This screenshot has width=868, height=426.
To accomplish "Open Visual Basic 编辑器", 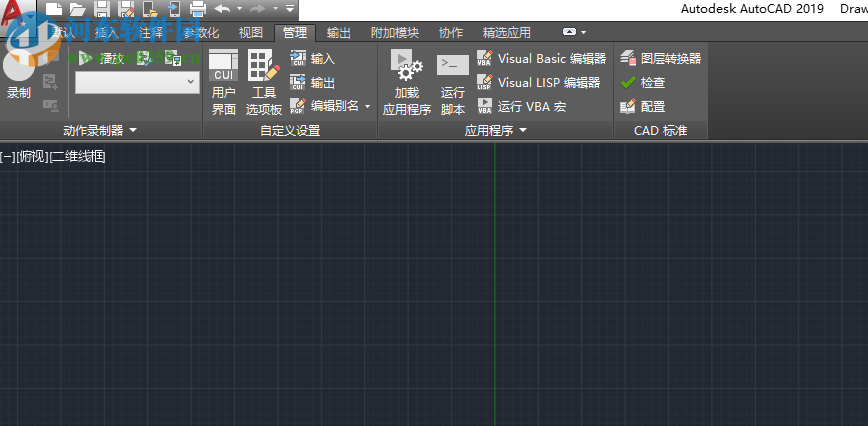I will click(542, 58).
